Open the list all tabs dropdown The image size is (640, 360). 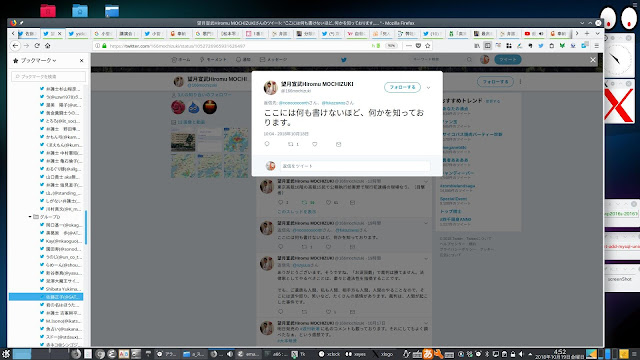[597, 33]
